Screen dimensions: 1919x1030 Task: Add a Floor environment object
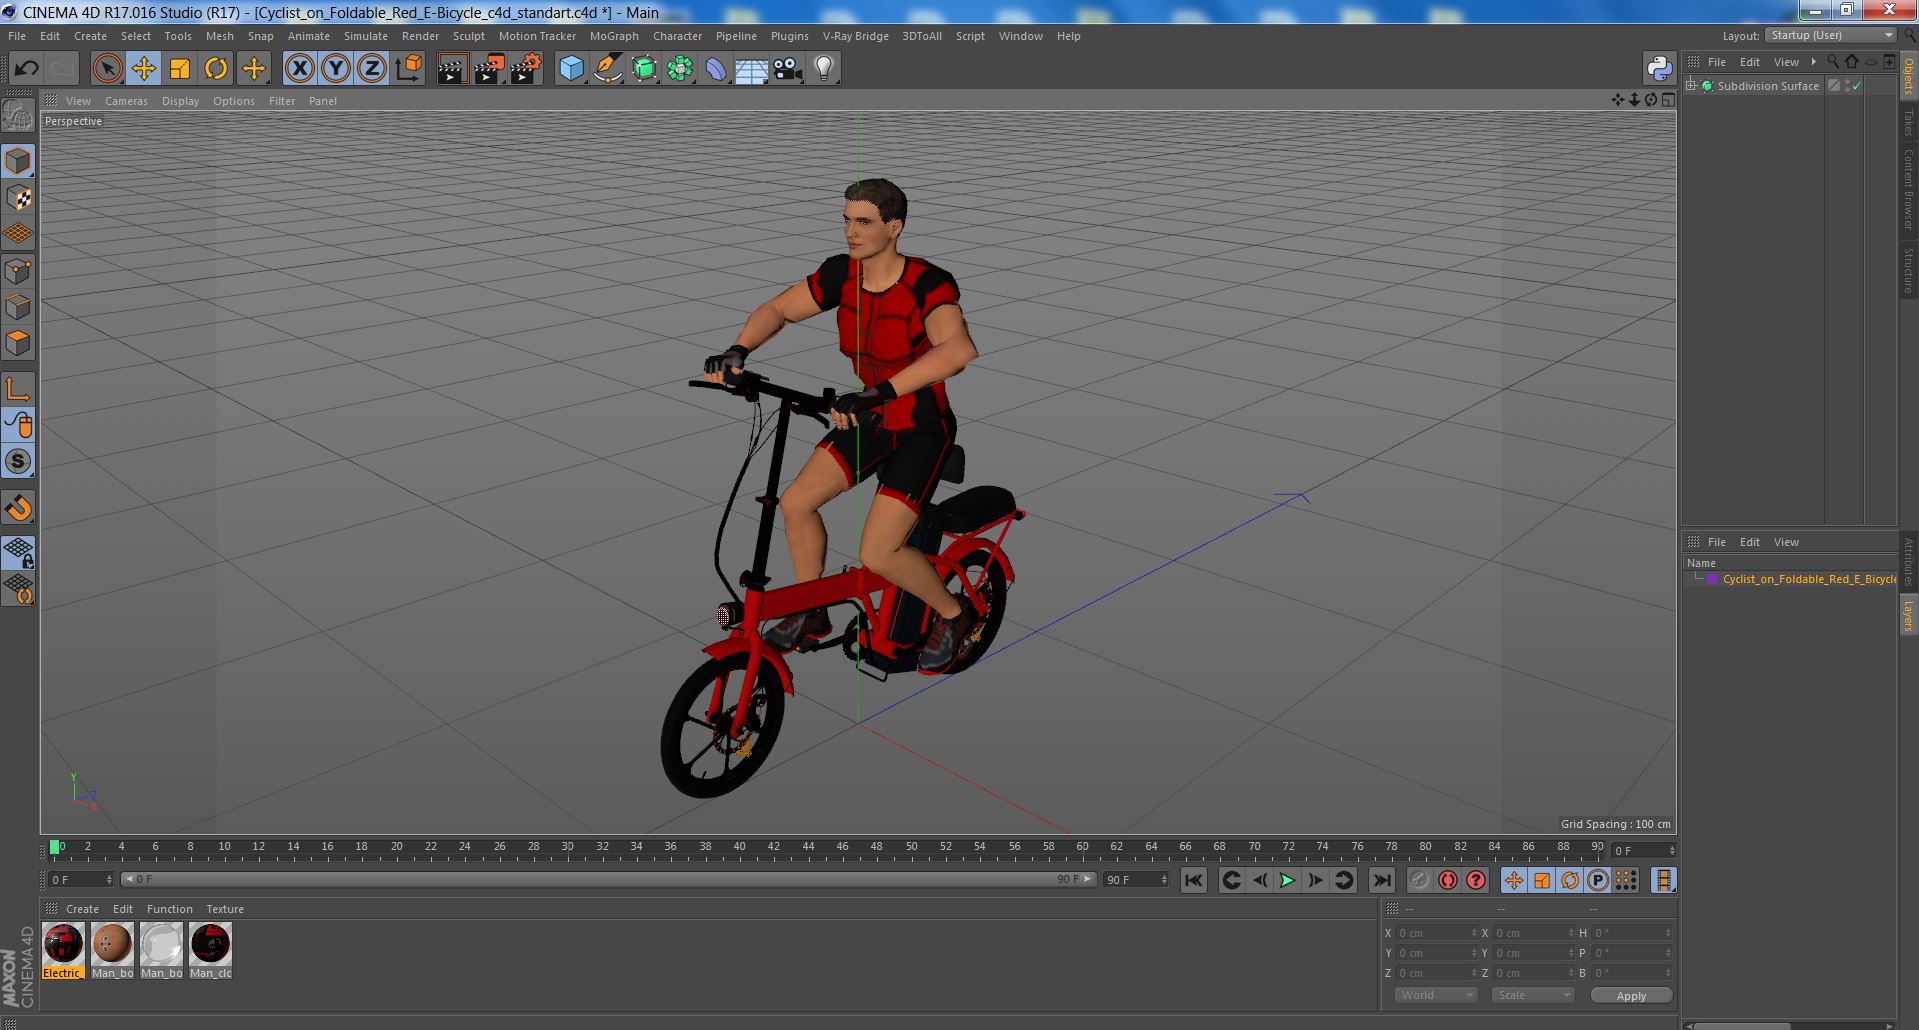tap(751, 69)
